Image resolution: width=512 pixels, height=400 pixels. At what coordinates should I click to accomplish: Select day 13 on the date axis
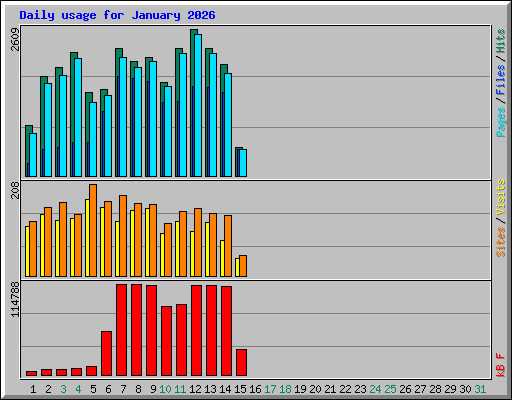(x=210, y=389)
